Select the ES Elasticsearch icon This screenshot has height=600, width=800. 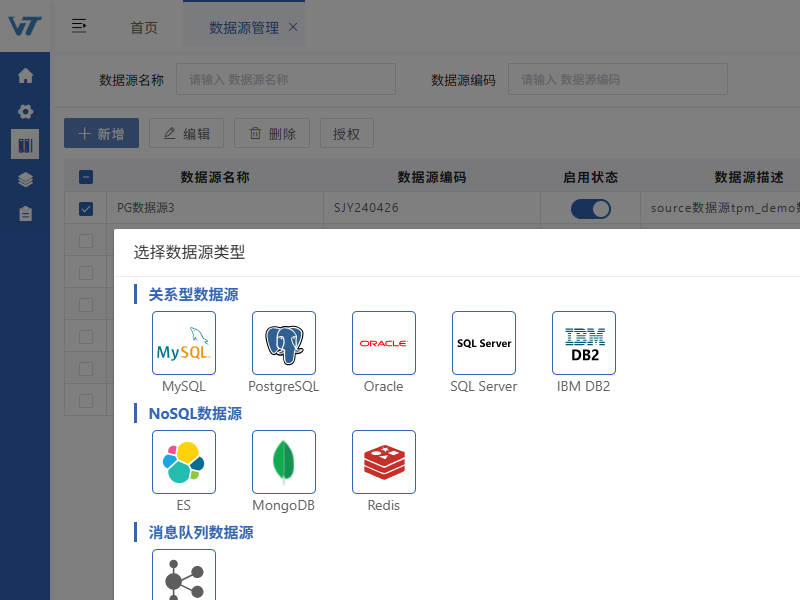tap(184, 462)
